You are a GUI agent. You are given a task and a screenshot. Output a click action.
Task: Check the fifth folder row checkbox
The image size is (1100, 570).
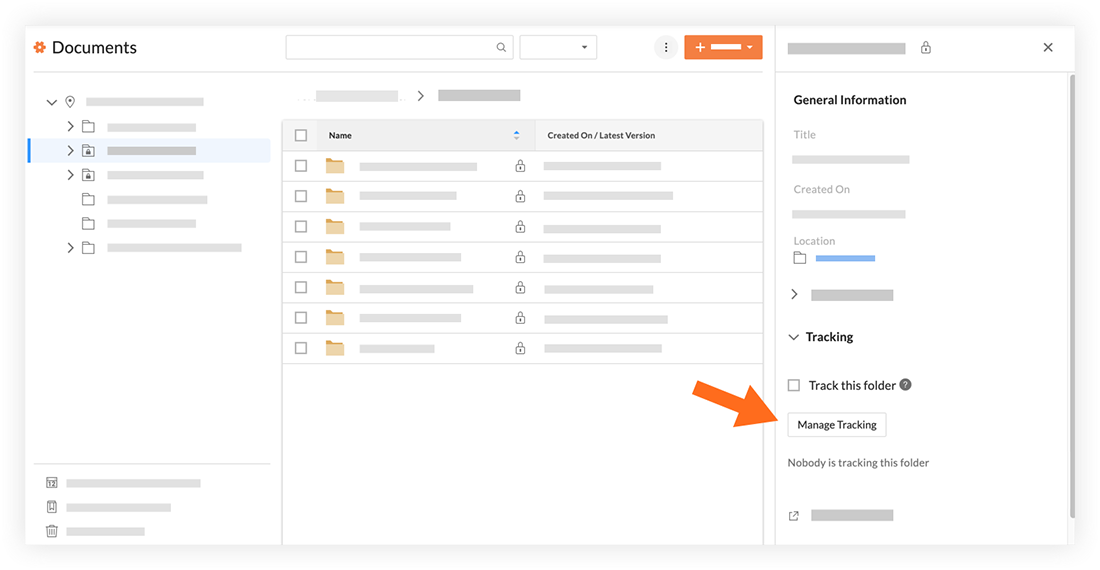pyautogui.click(x=301, y=287)
